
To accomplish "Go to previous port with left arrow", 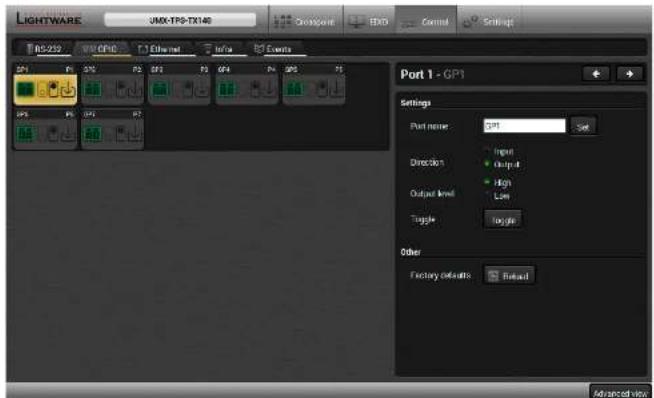I will (x=596, y=74).
